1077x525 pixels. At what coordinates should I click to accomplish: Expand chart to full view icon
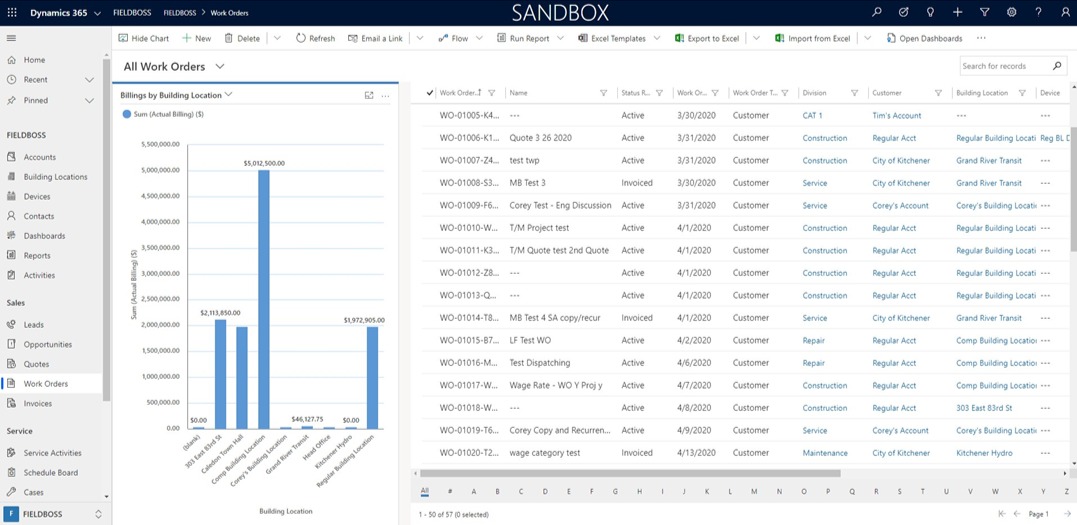point(369,96)
